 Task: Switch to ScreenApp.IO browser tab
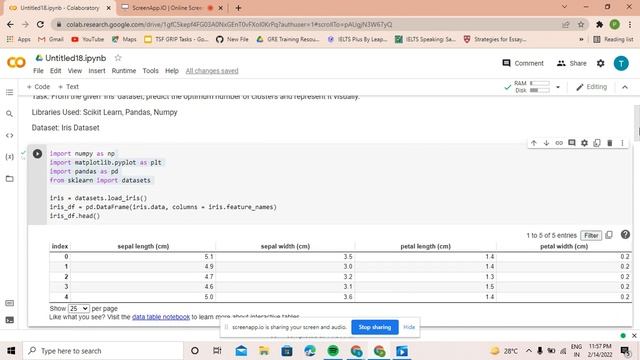point(167,8)
